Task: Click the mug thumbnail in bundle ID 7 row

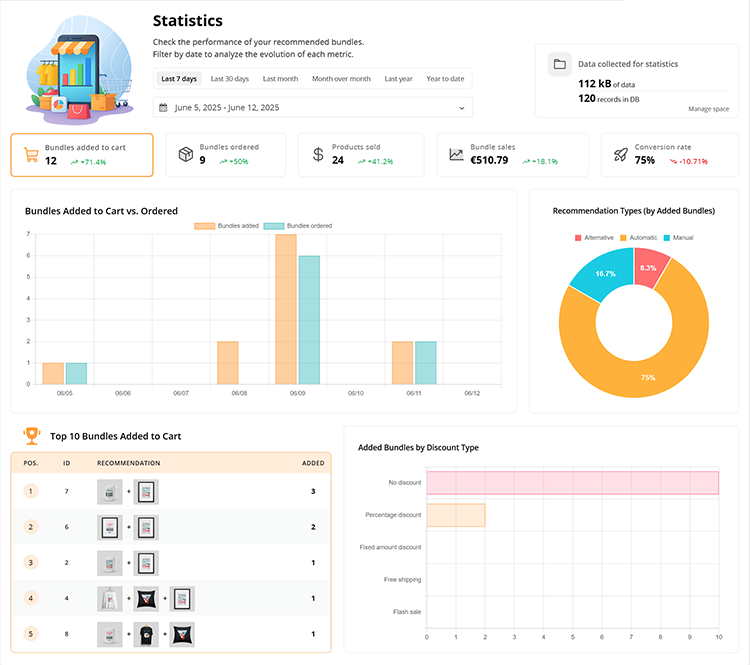Action: coord(110,492)
